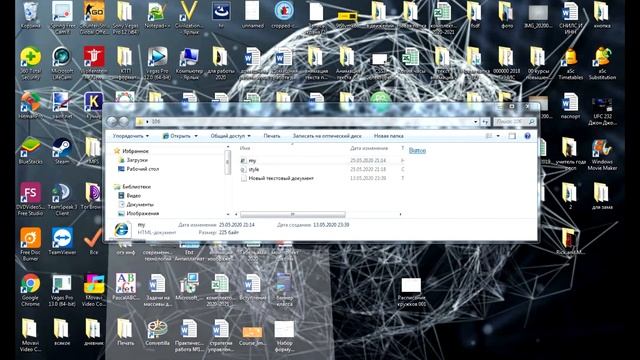Sort by the Имя column header
Image resolution: width=640 pixels, height=360 pixels.
coord(245,148)
